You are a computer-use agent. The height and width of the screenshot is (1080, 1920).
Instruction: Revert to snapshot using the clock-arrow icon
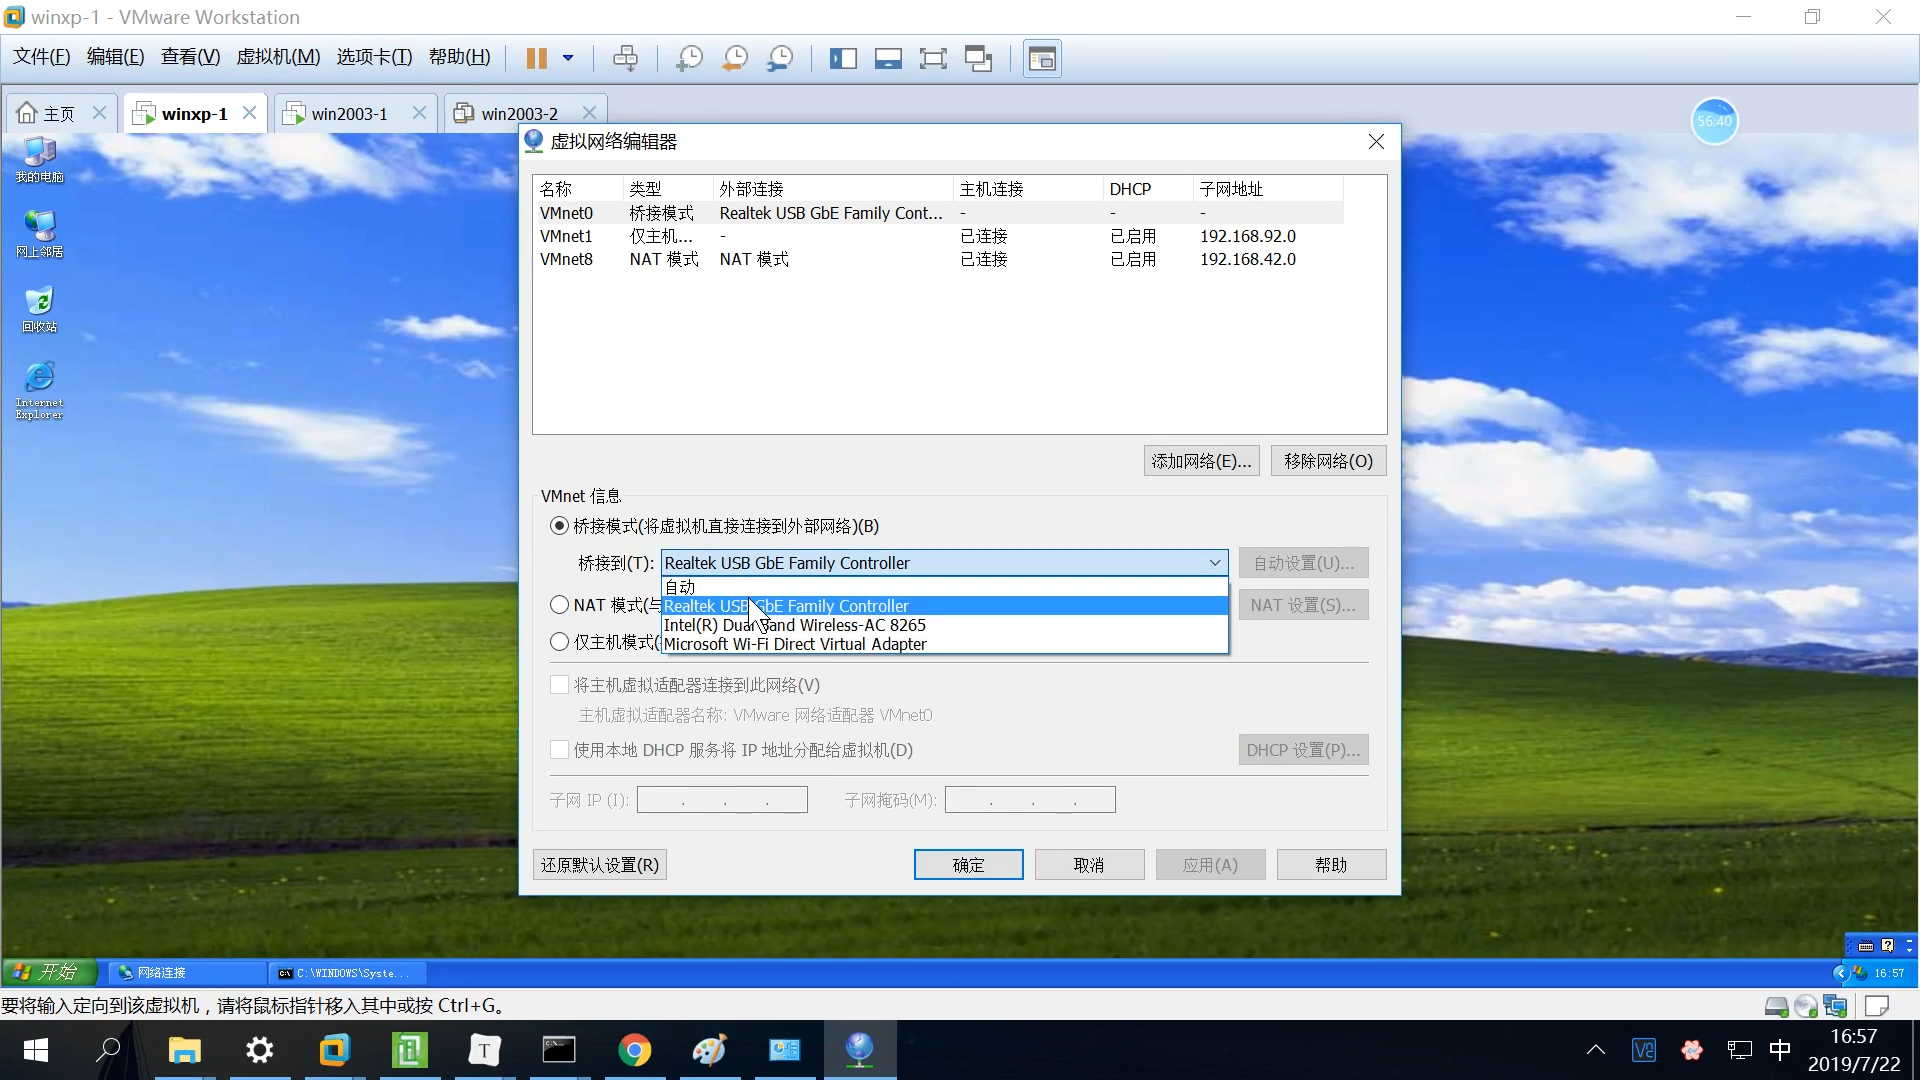tap(735, 58)
